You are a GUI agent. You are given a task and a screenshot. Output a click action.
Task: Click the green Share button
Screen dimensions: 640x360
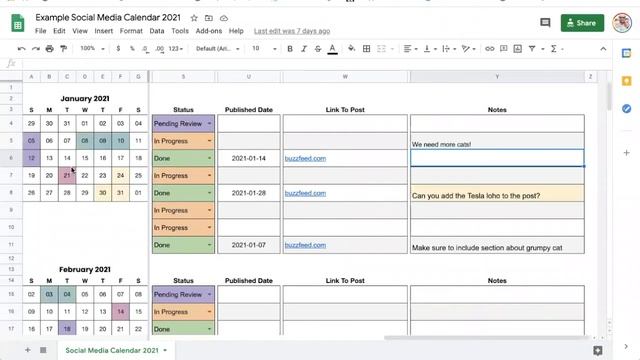point(582,23)
